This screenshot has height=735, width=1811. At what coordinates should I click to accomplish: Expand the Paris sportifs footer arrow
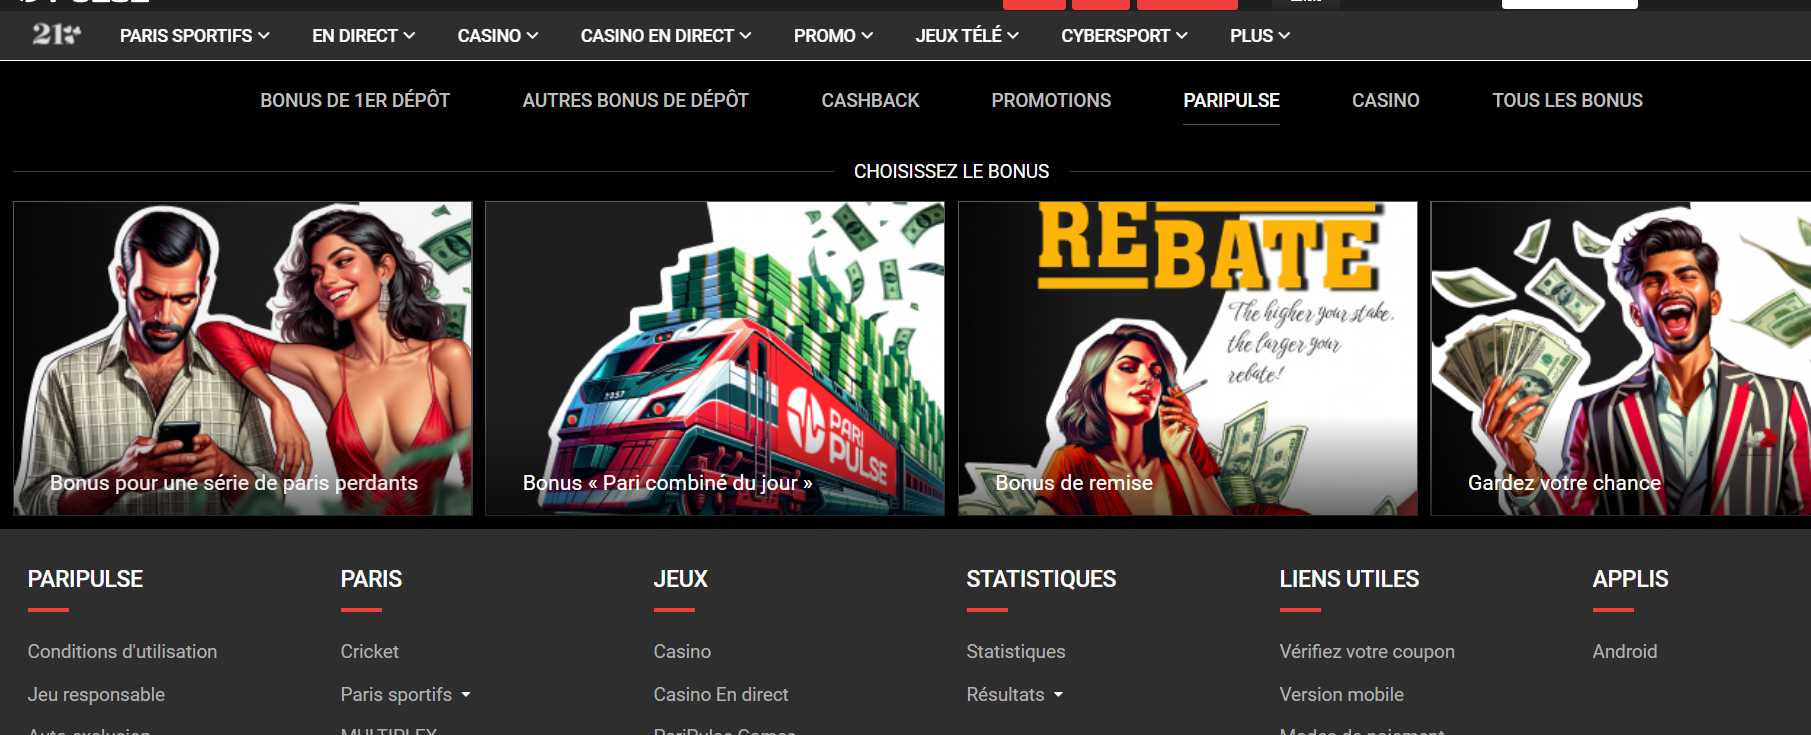click(466, 695)
